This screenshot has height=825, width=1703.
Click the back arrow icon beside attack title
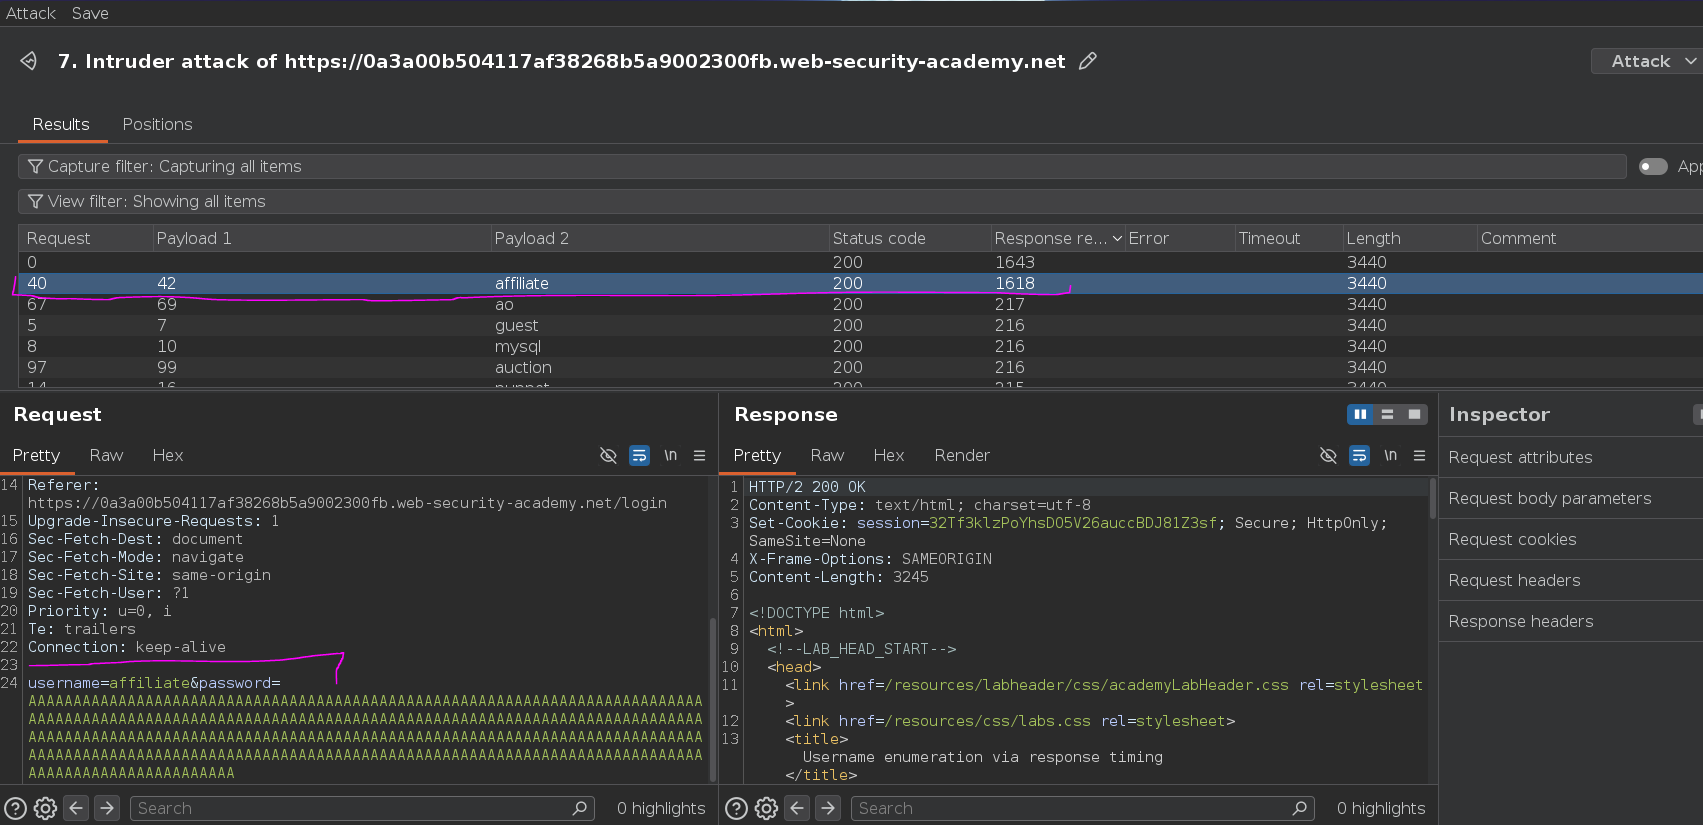pyautogui.click(x=29, y=61)
